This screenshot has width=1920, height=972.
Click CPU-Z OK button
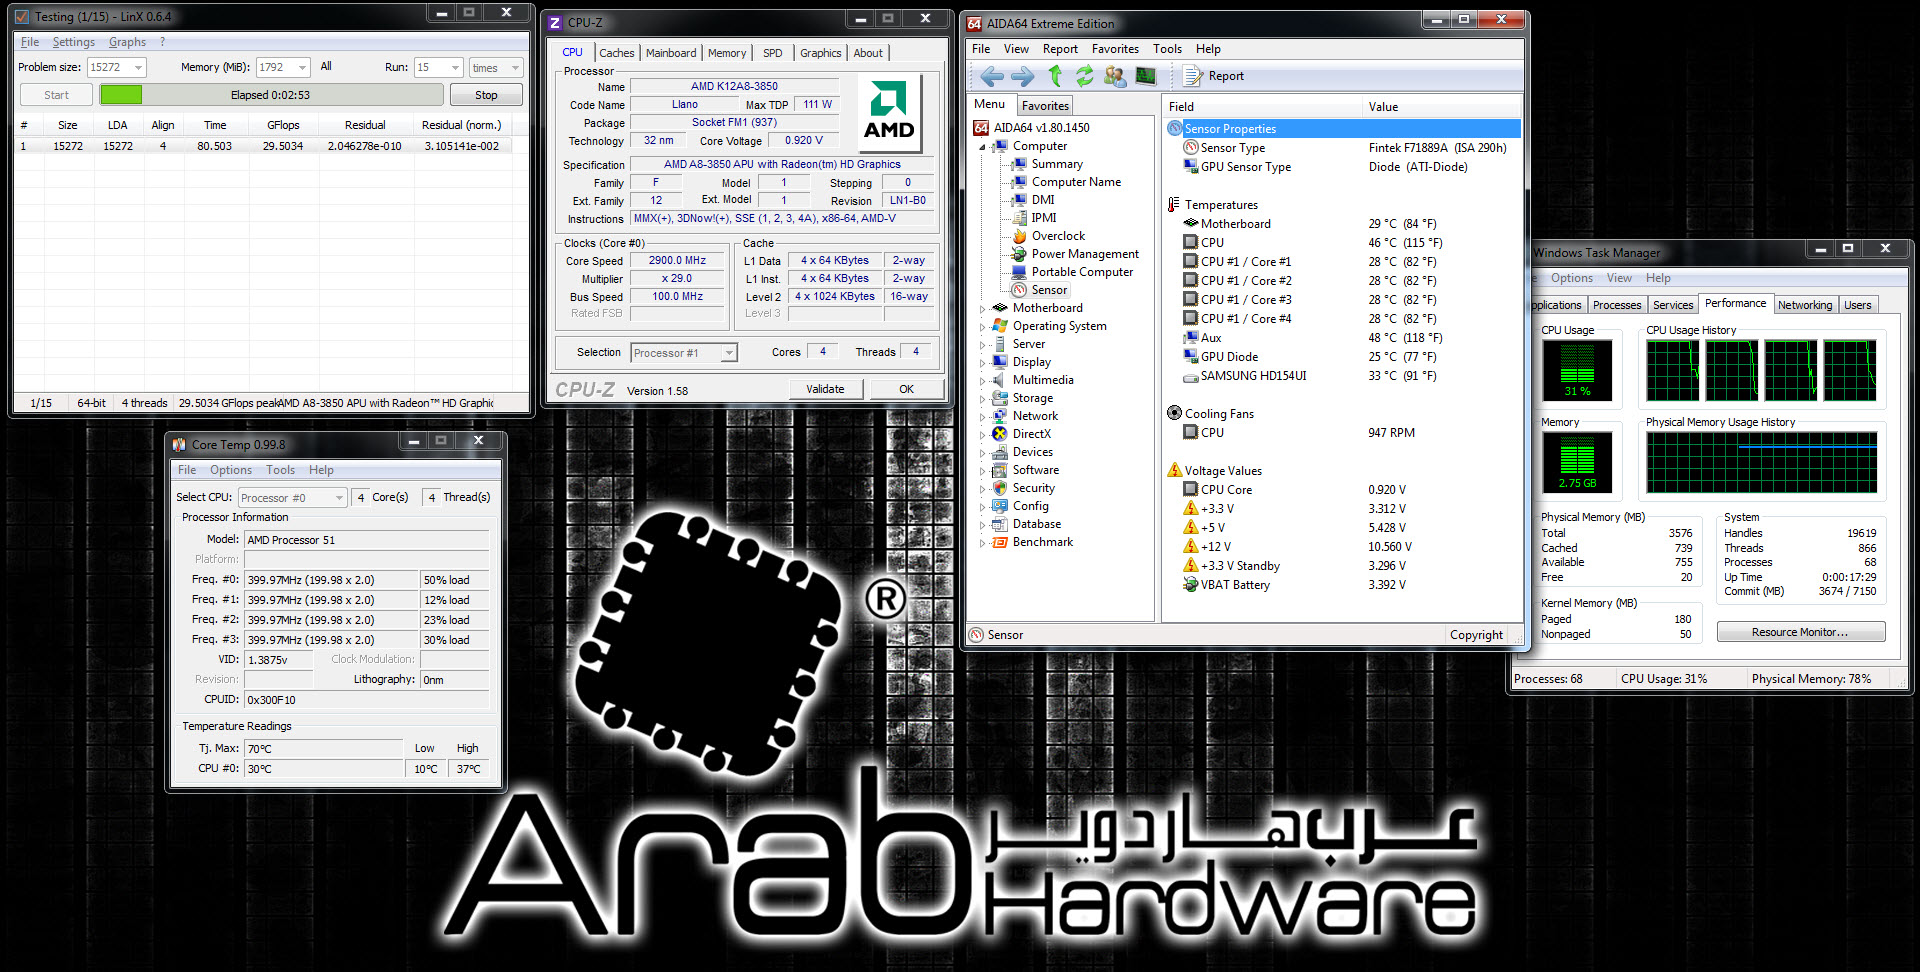pos(906,389)
